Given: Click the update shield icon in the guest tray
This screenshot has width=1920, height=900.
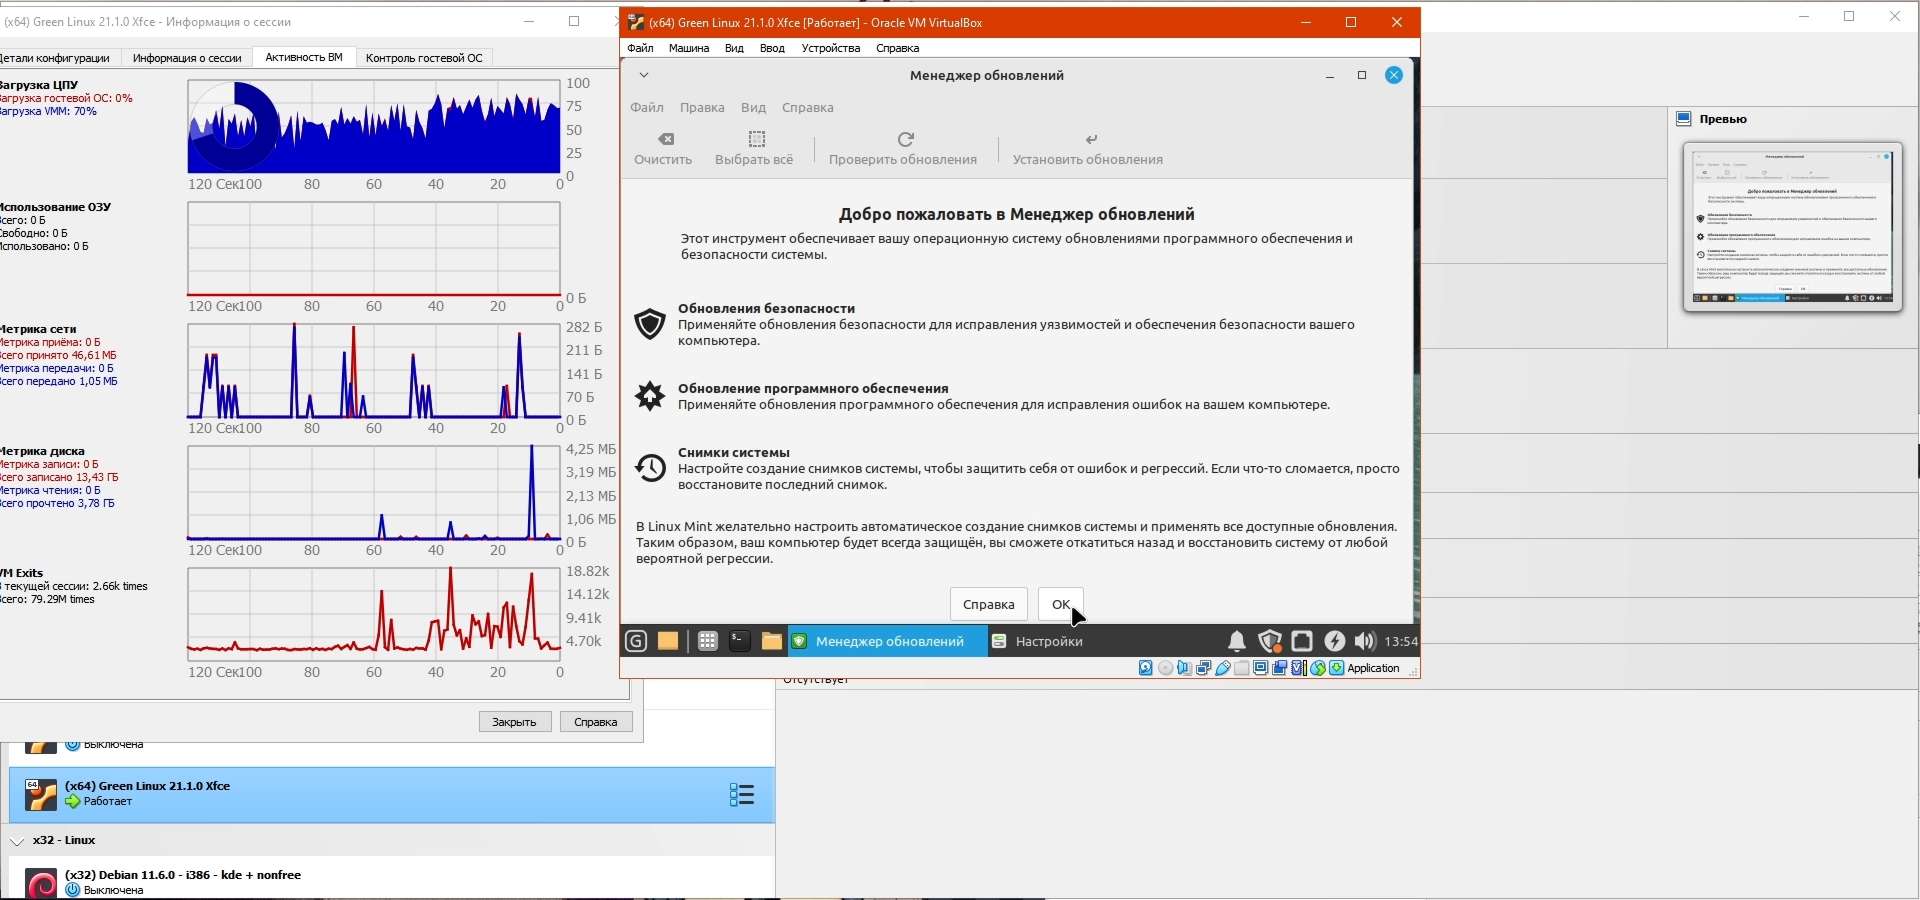Looking at the screenshot, I should pos(1270,642).
